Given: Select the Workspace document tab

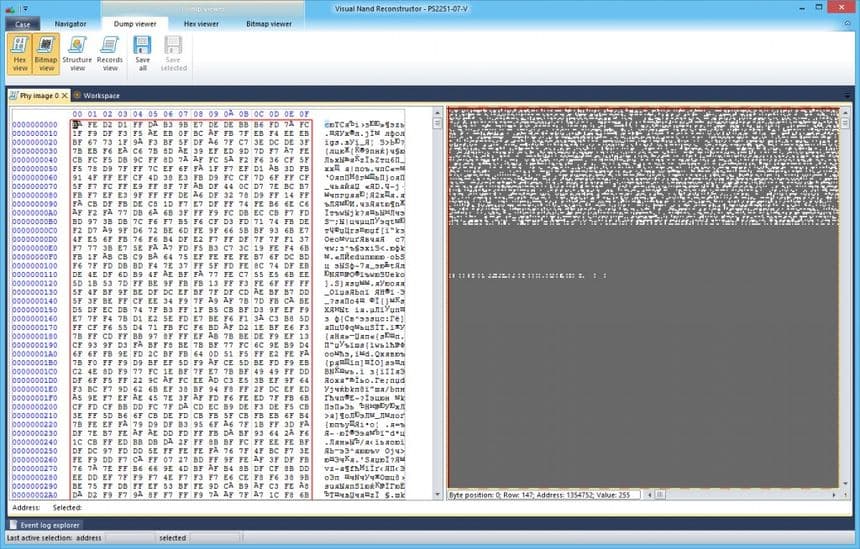Looking at the screenshot, I should (x=101, y=96).
